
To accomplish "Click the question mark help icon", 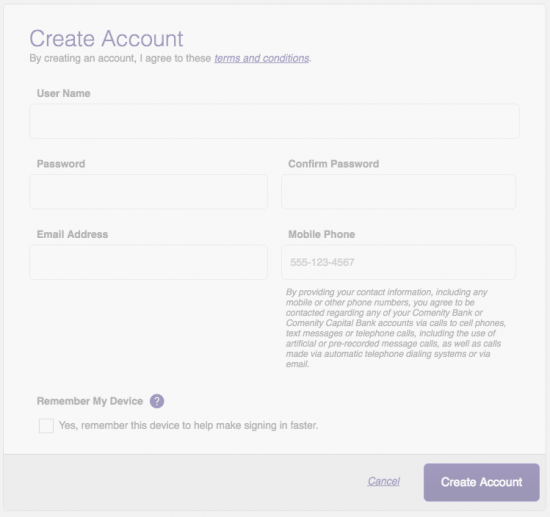I will click(x=157, y=401).
